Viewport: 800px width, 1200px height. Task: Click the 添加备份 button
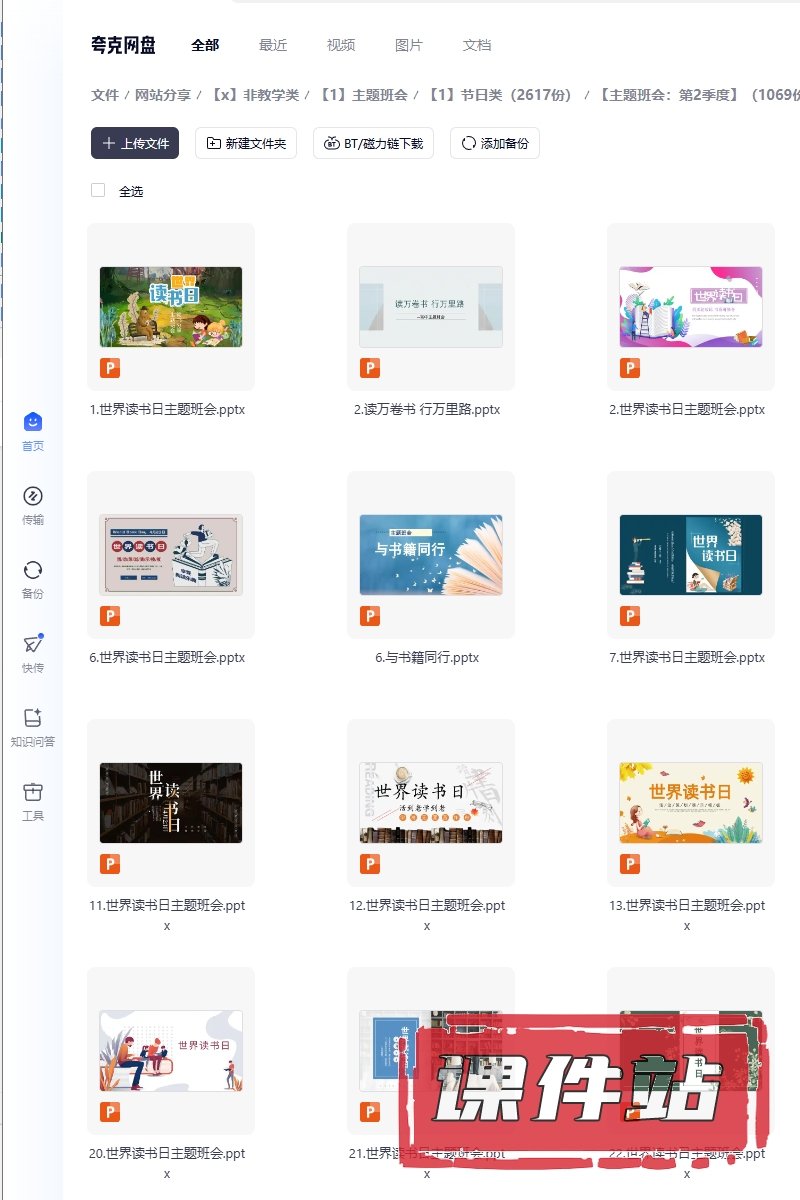pos(495,143)
